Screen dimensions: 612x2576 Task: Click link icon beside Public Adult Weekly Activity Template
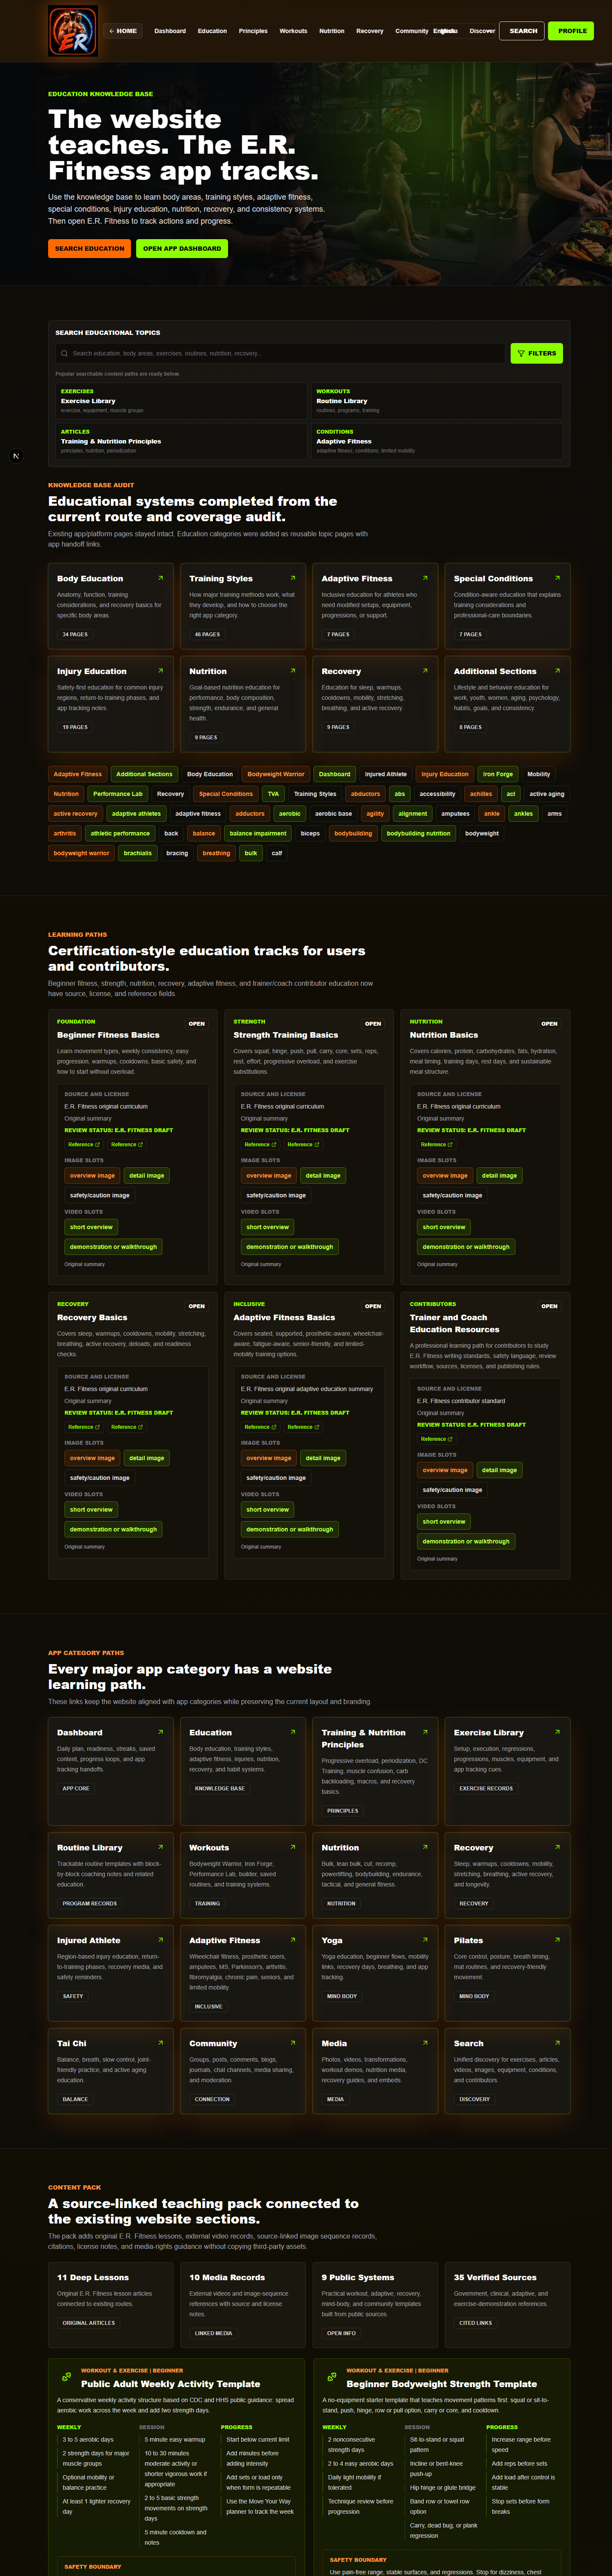pyautogui.click(x=67, y=2377)
